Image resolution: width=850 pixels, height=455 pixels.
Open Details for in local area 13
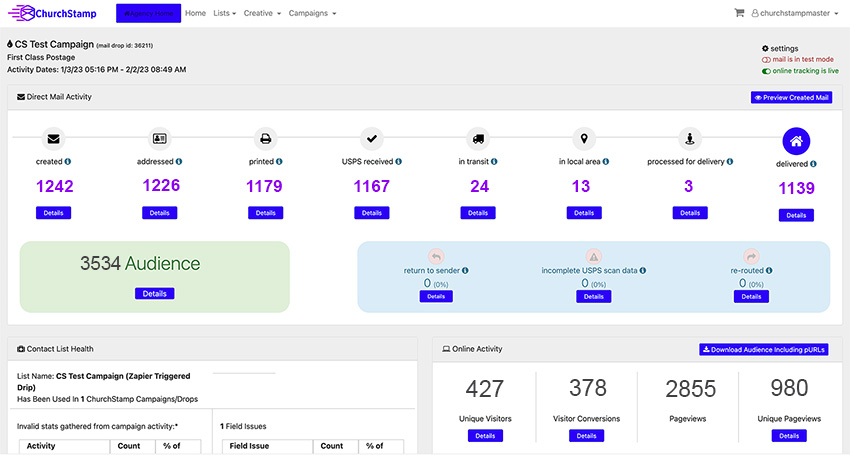pyautogui.click(x=584, y=213)
